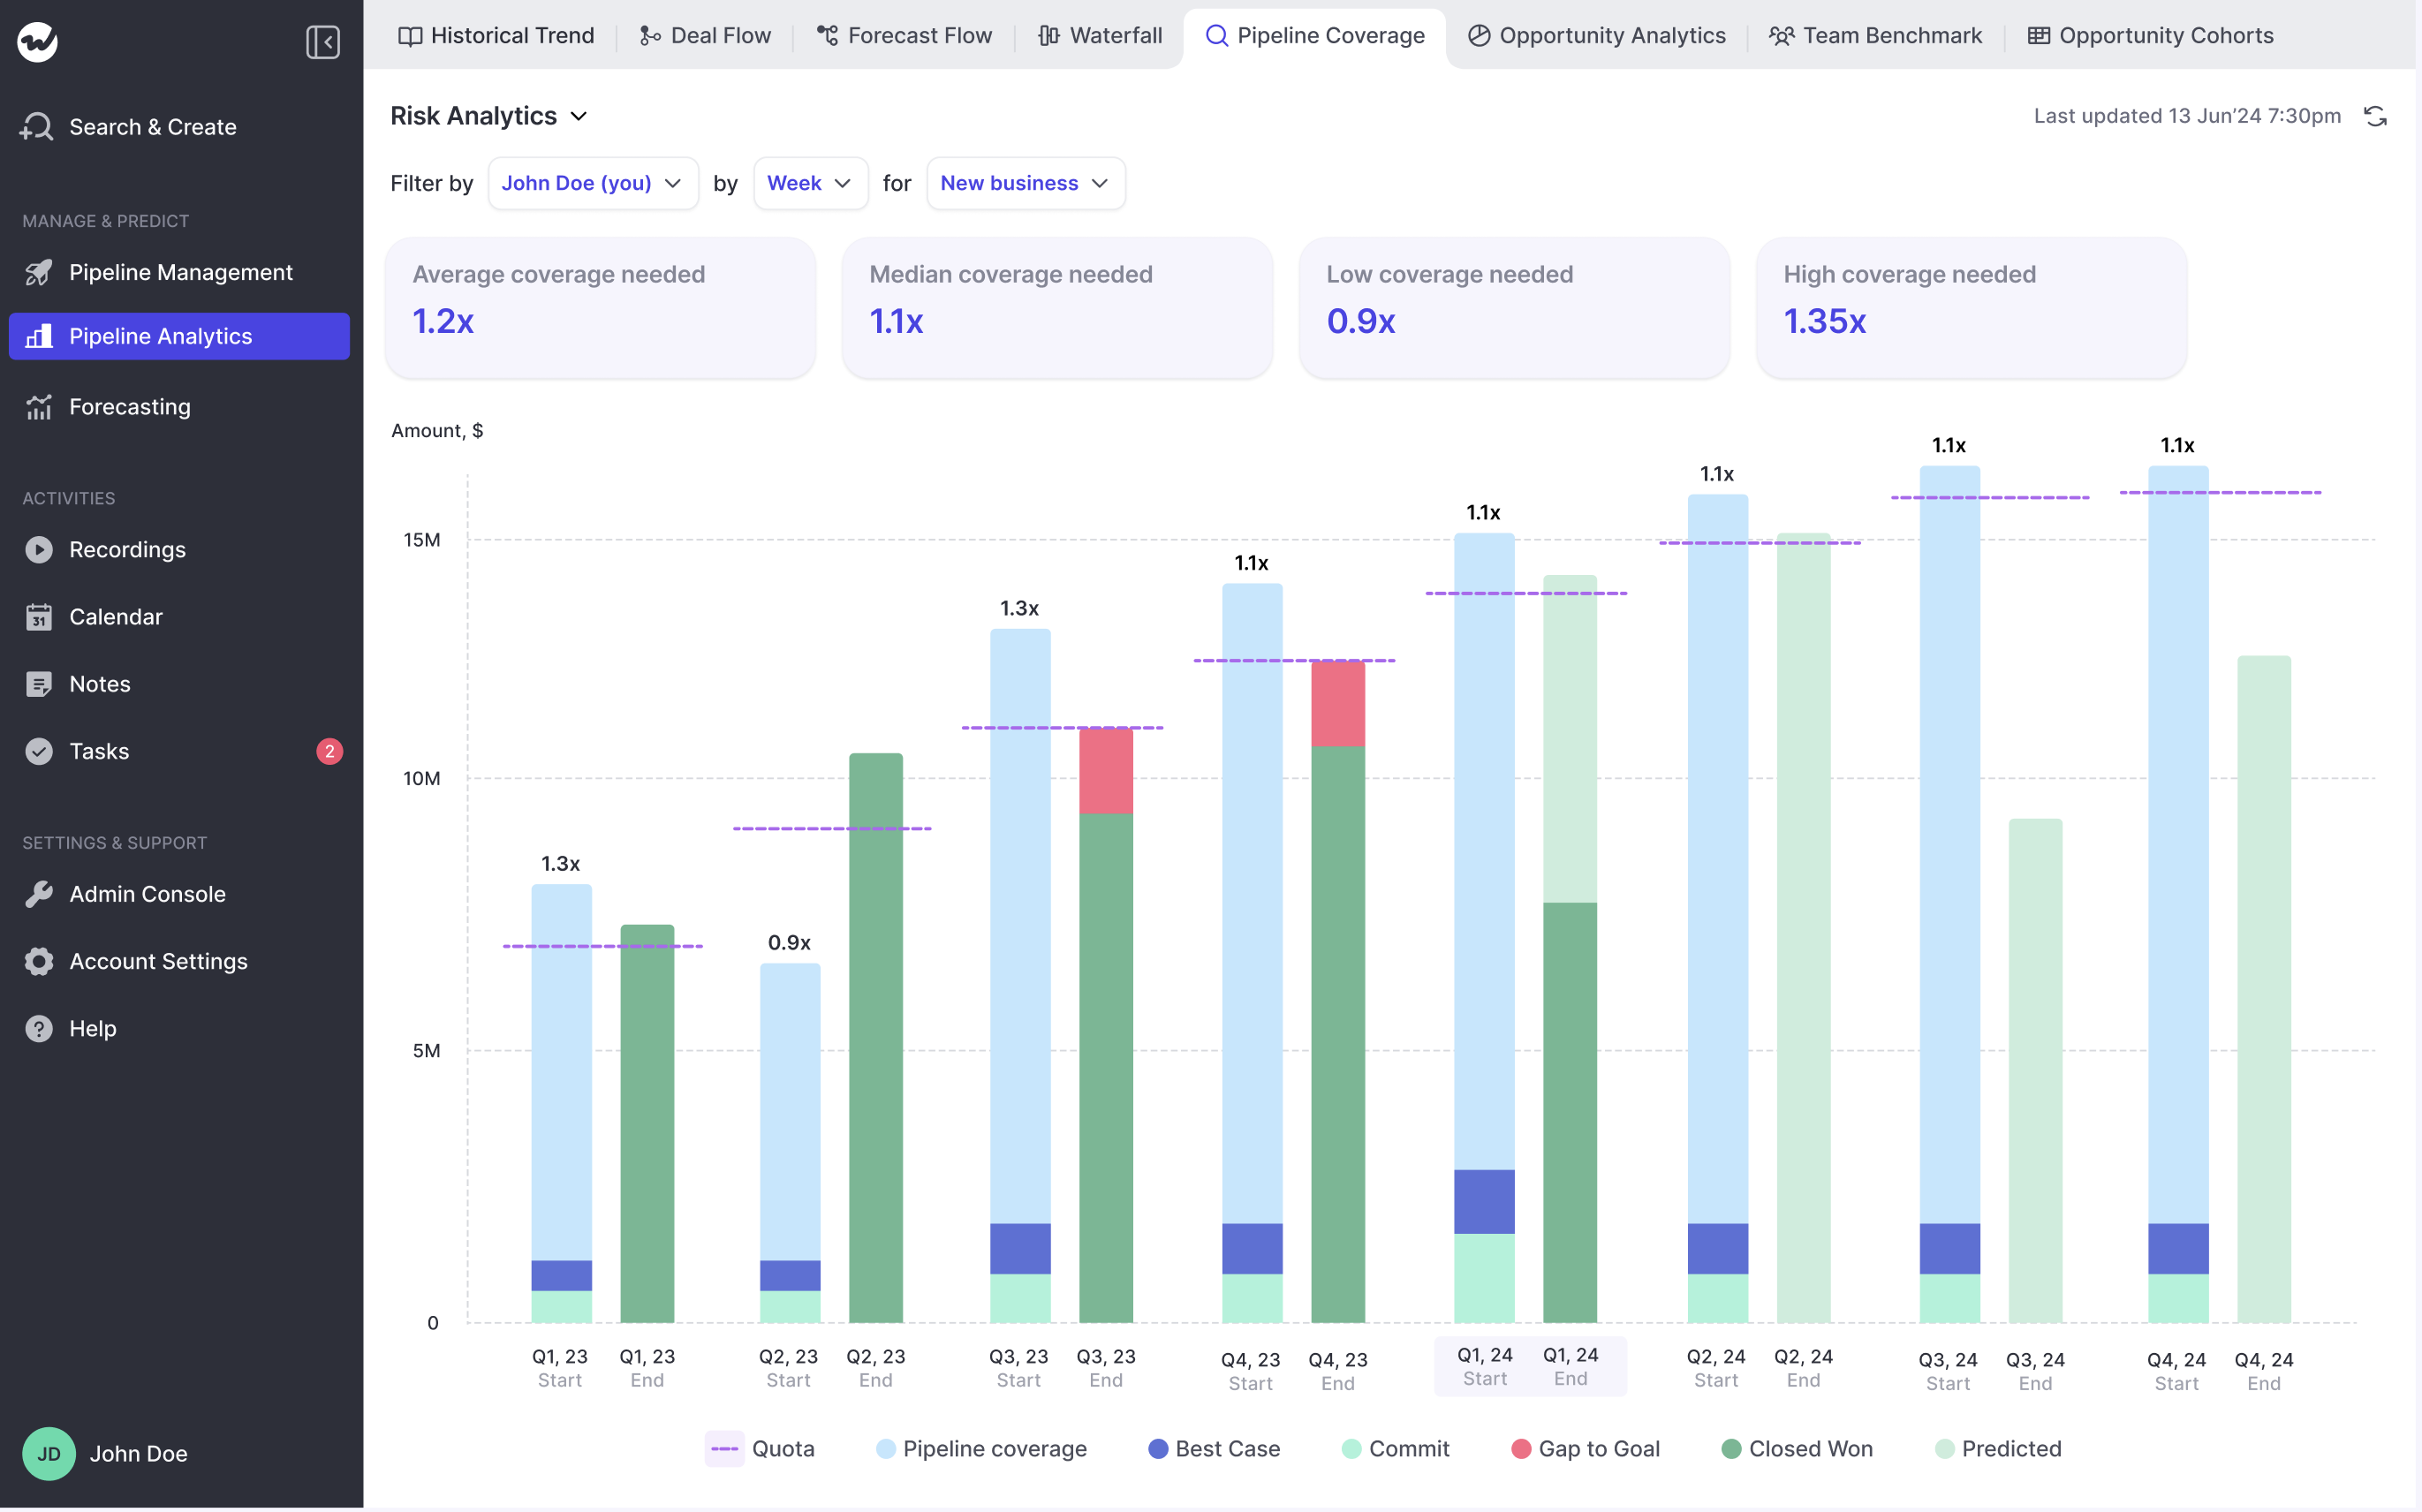Click the Opportunity Analytics pie icon

pos(1479,36)
